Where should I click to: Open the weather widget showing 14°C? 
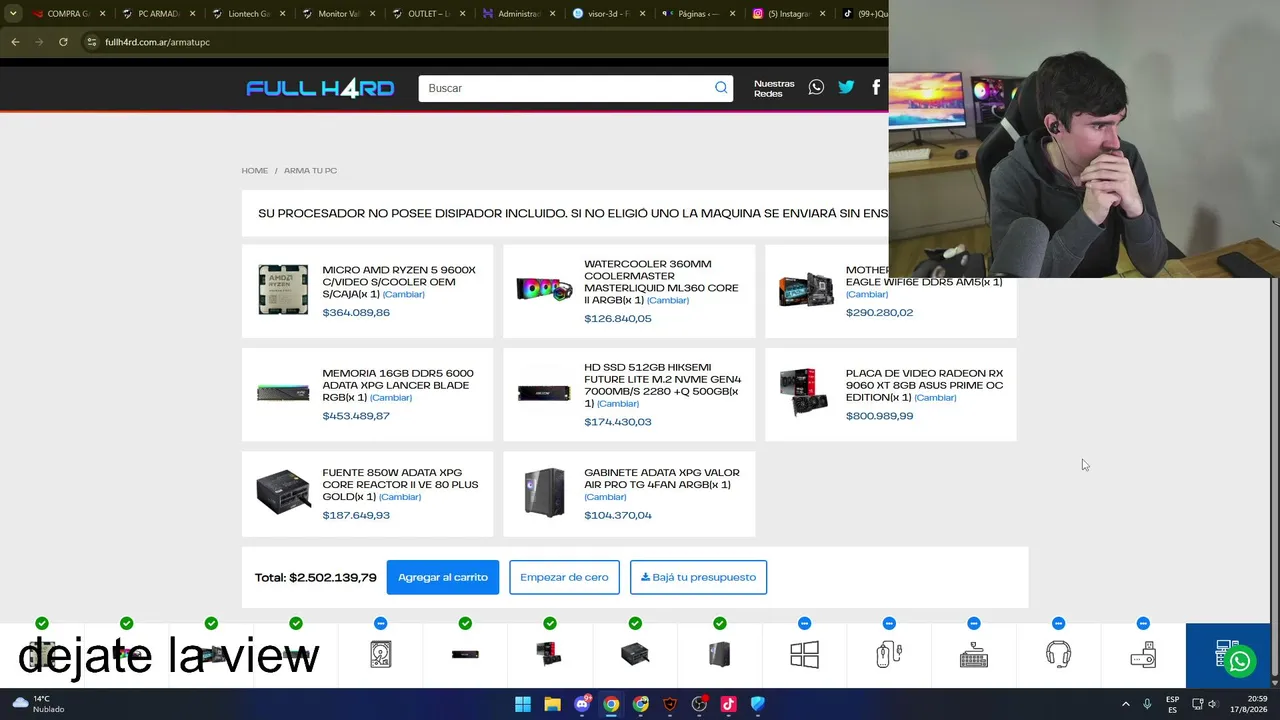point(36,704)
